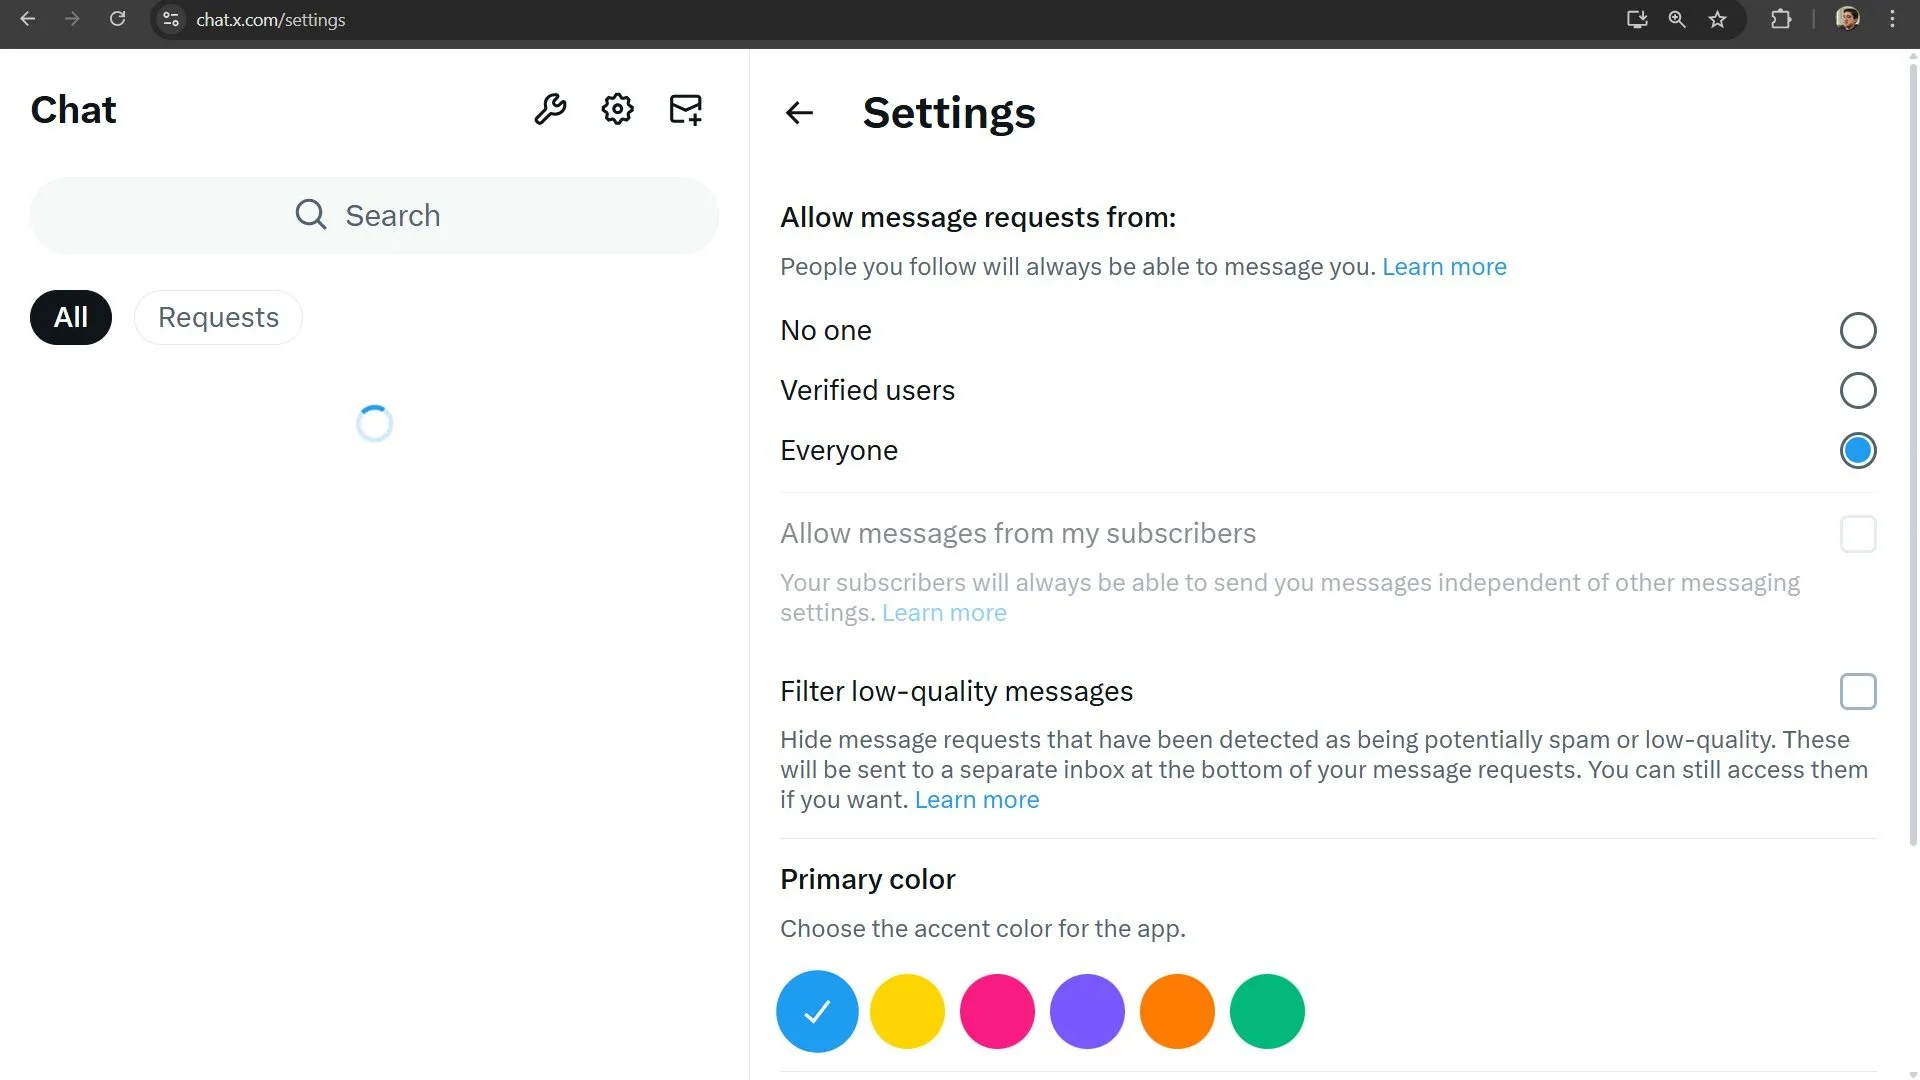
Task: Go back using the Settings back arrow
Action: tap(798, 113)
